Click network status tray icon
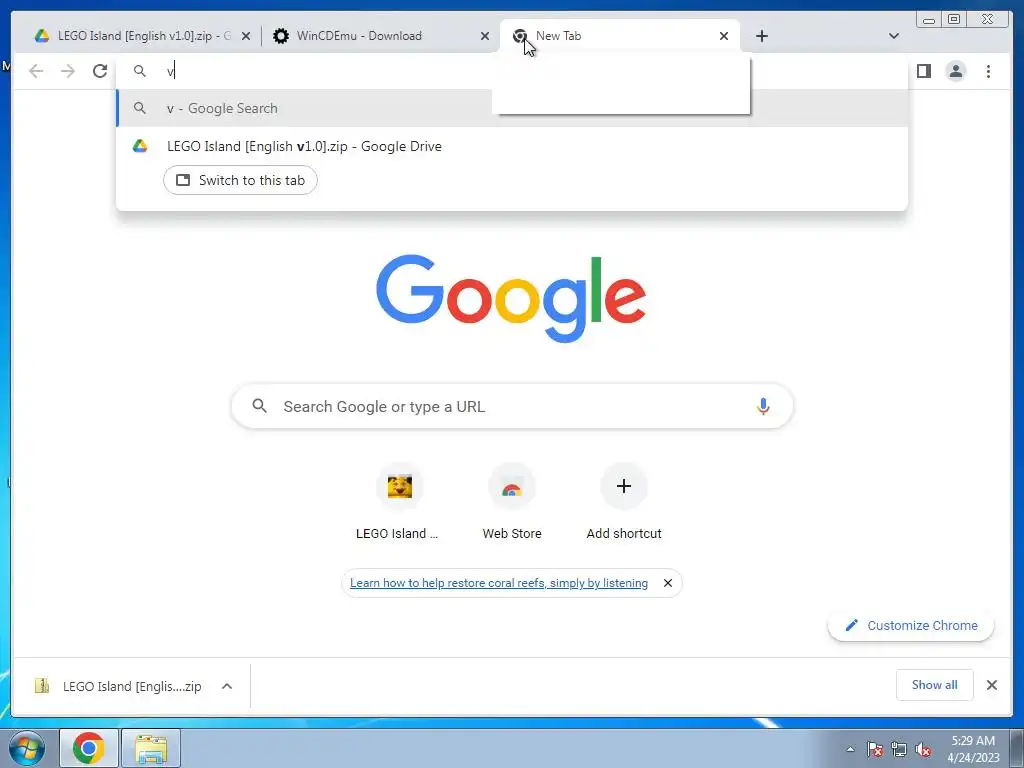The width and height of the screenshot is (1024, 768). (x=899, y=749)
